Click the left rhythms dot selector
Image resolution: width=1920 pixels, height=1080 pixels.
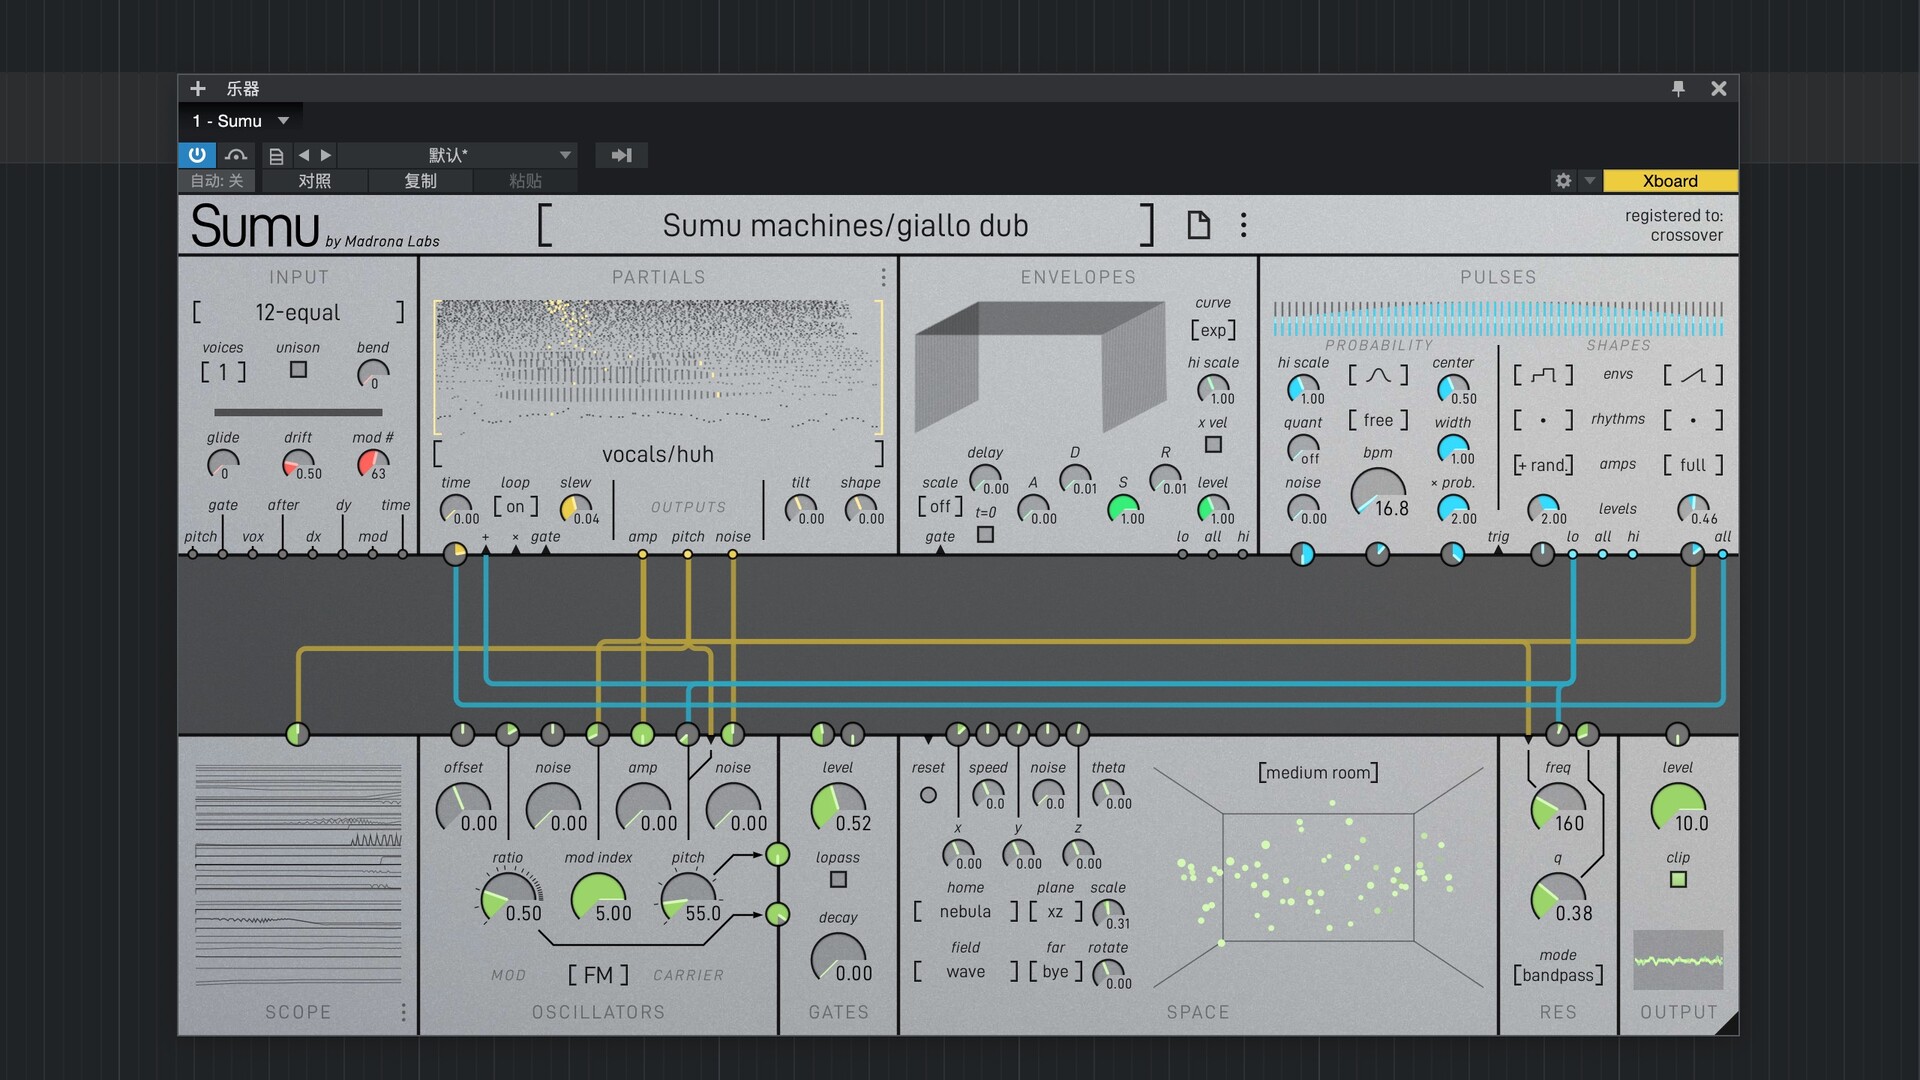tap(1543, 420)
